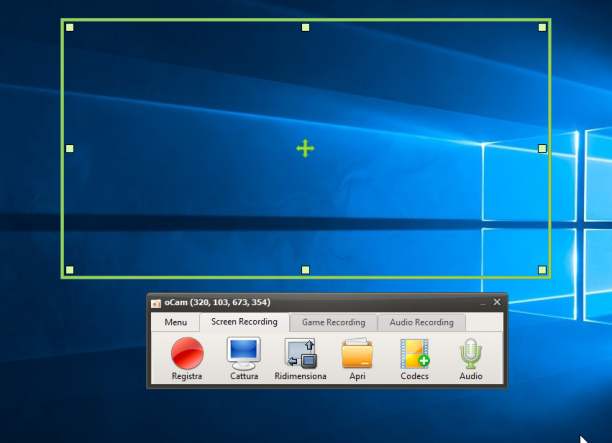Viewport: 612px width, 443px height.
Task: Switch to Audio Recording tab
Action: [x=422, y=322]
